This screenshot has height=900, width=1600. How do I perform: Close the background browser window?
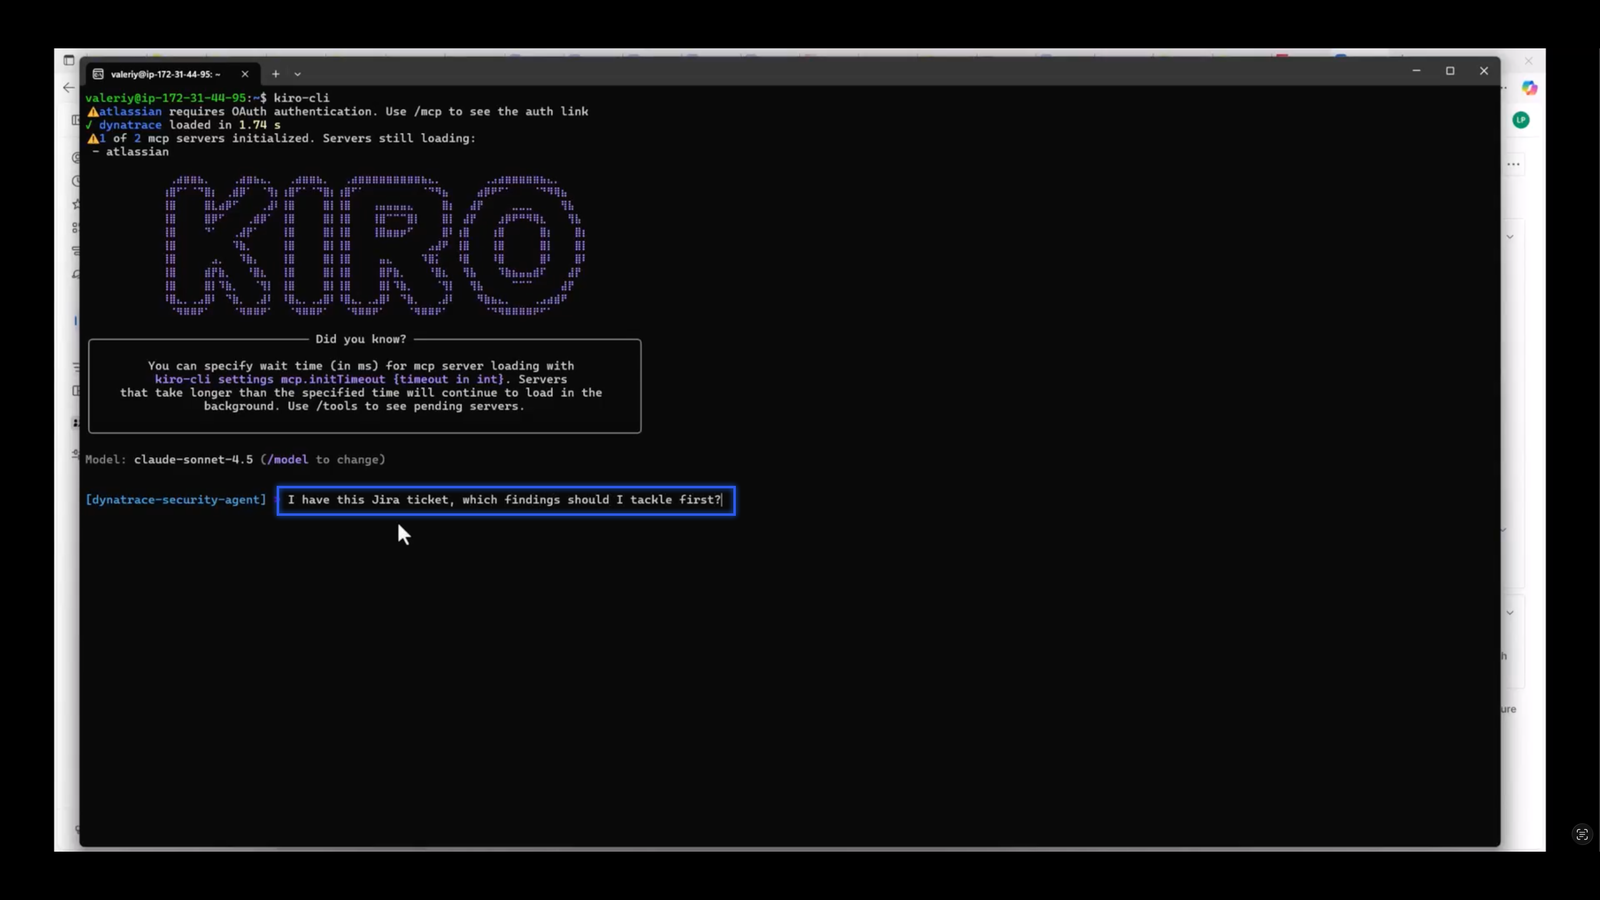(x=1528, y=61)
